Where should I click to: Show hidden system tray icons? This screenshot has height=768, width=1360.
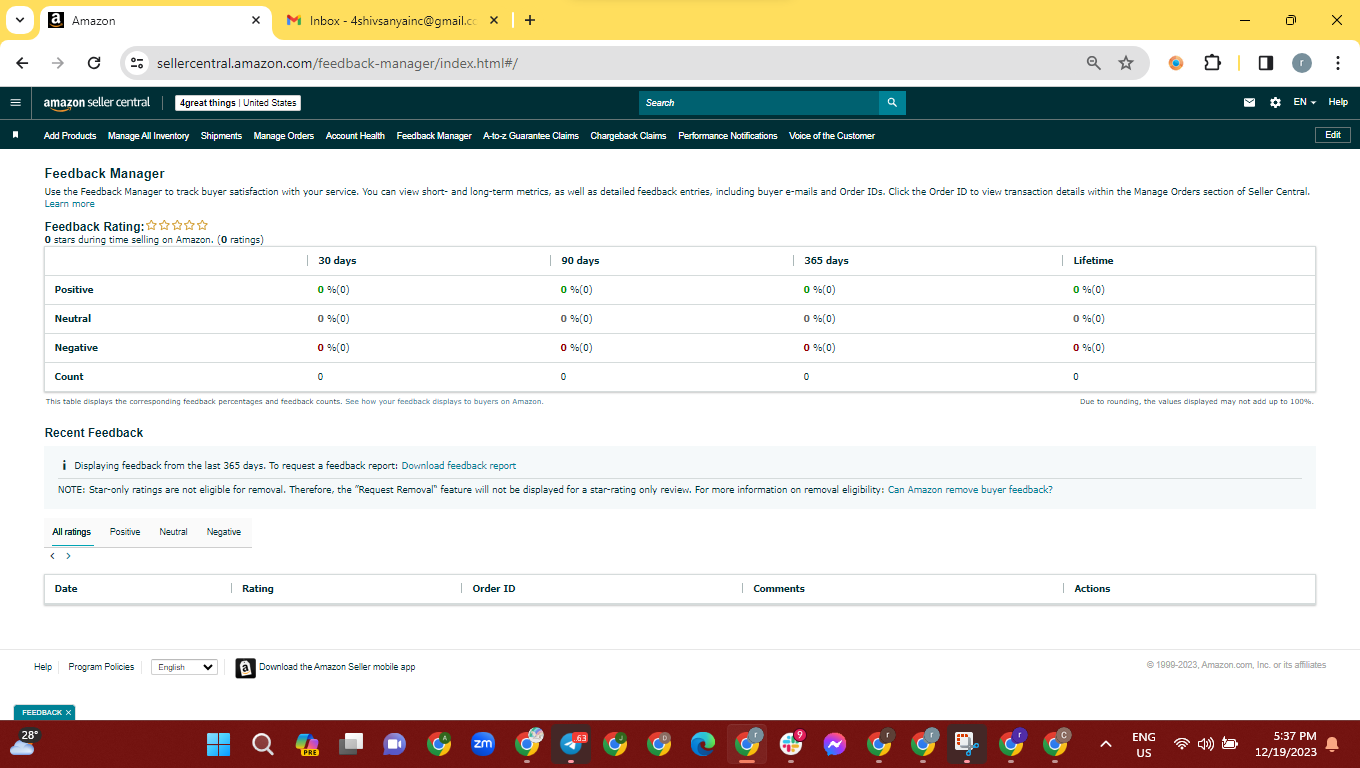(1105, 744)
